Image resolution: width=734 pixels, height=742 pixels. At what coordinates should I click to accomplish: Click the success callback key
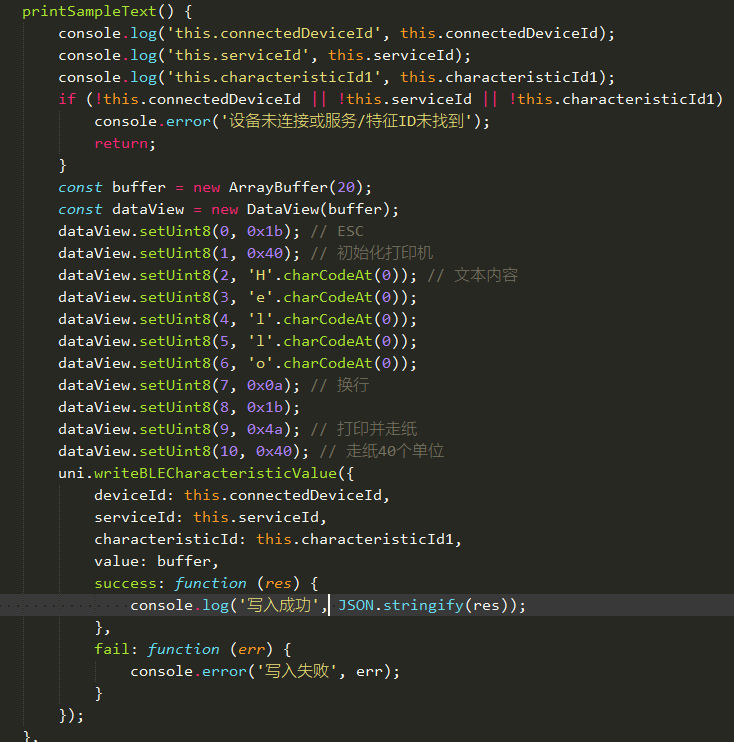click(125, 583)
